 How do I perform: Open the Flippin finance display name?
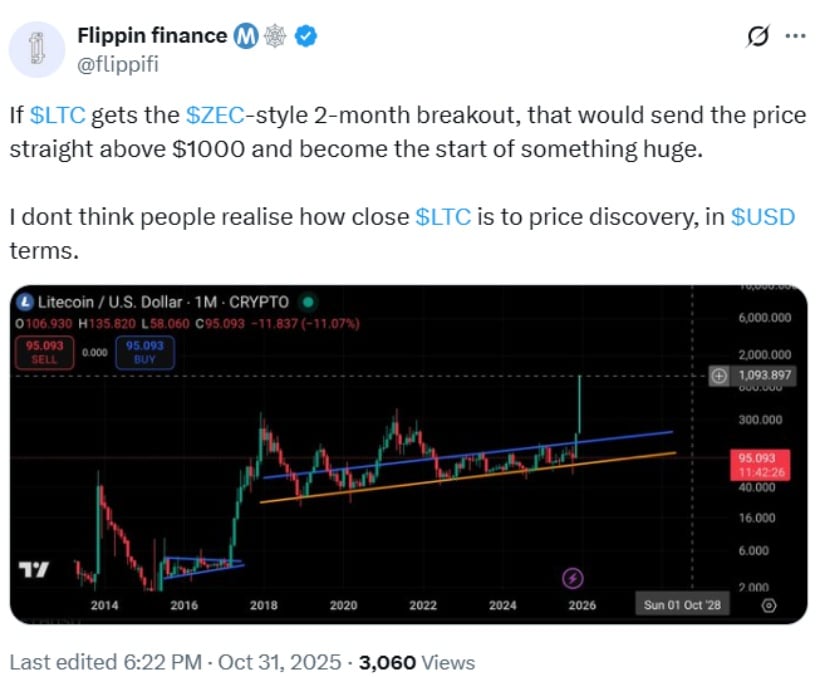(152, 36)
